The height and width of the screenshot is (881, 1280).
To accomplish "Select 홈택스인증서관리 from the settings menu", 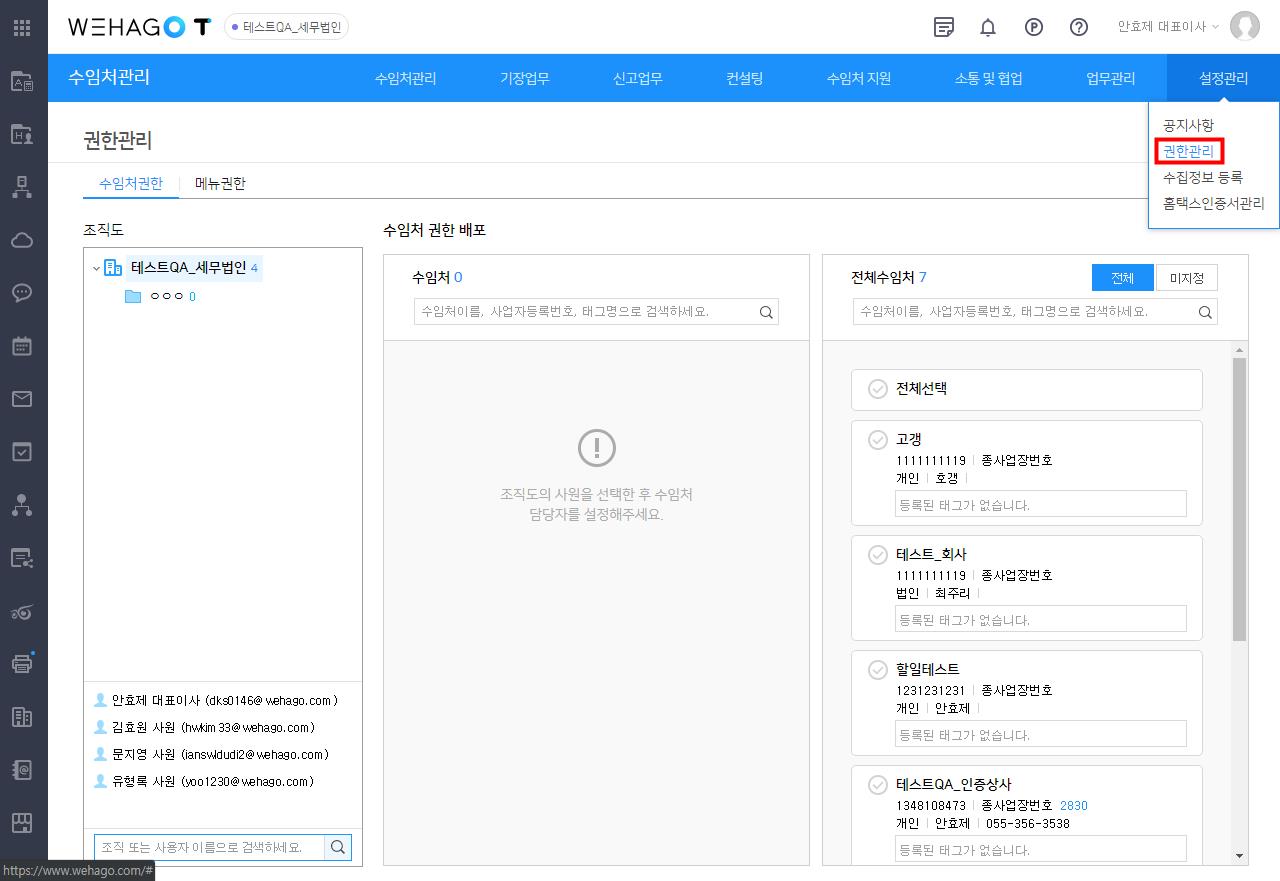I will 1213,203.
